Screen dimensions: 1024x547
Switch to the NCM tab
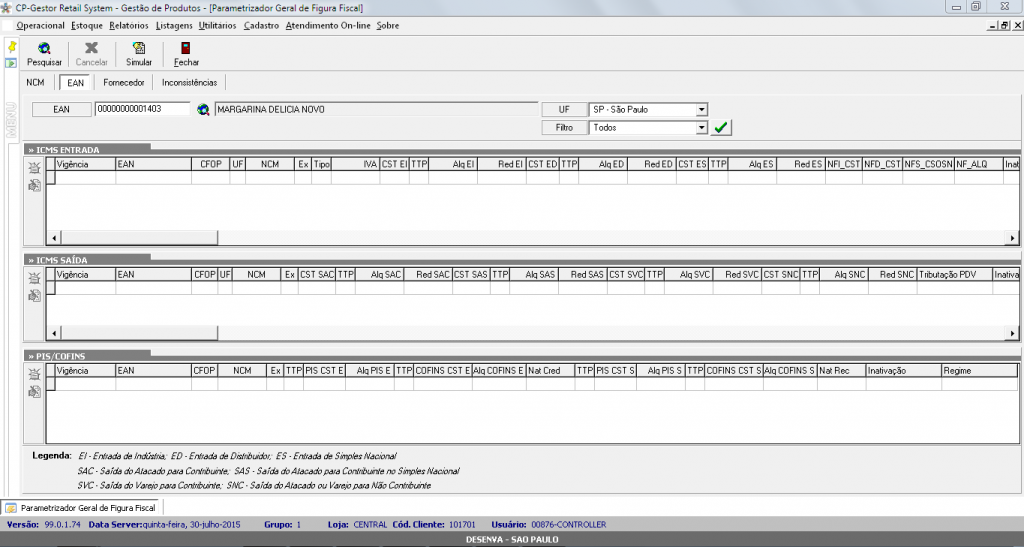click(x=35, y=83)
